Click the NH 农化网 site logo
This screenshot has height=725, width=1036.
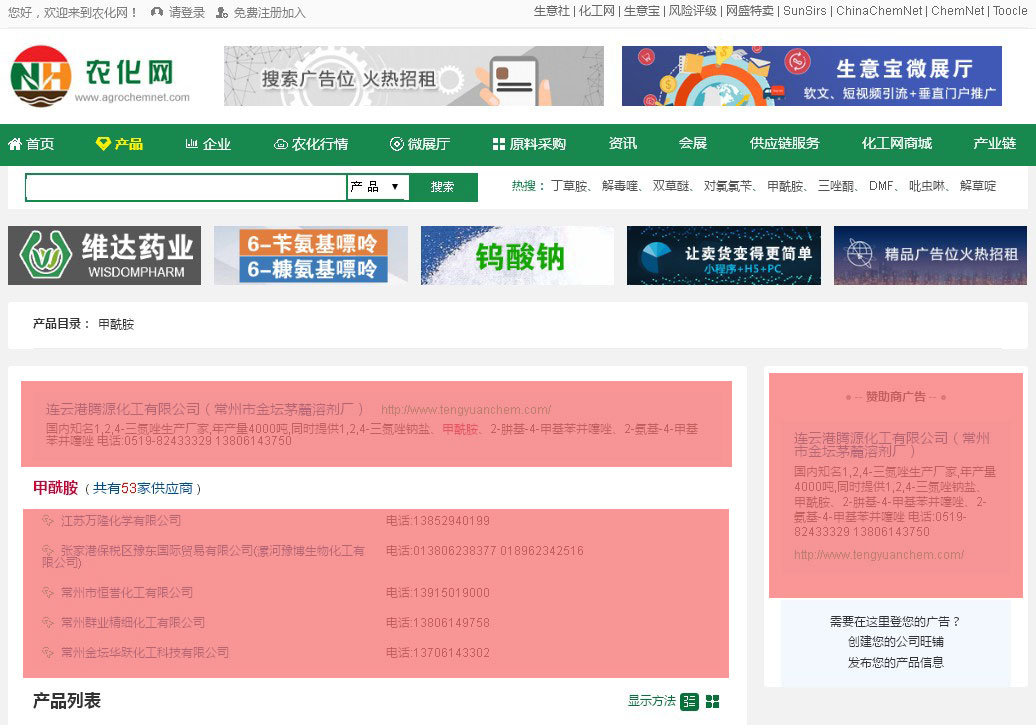(100, 76)
